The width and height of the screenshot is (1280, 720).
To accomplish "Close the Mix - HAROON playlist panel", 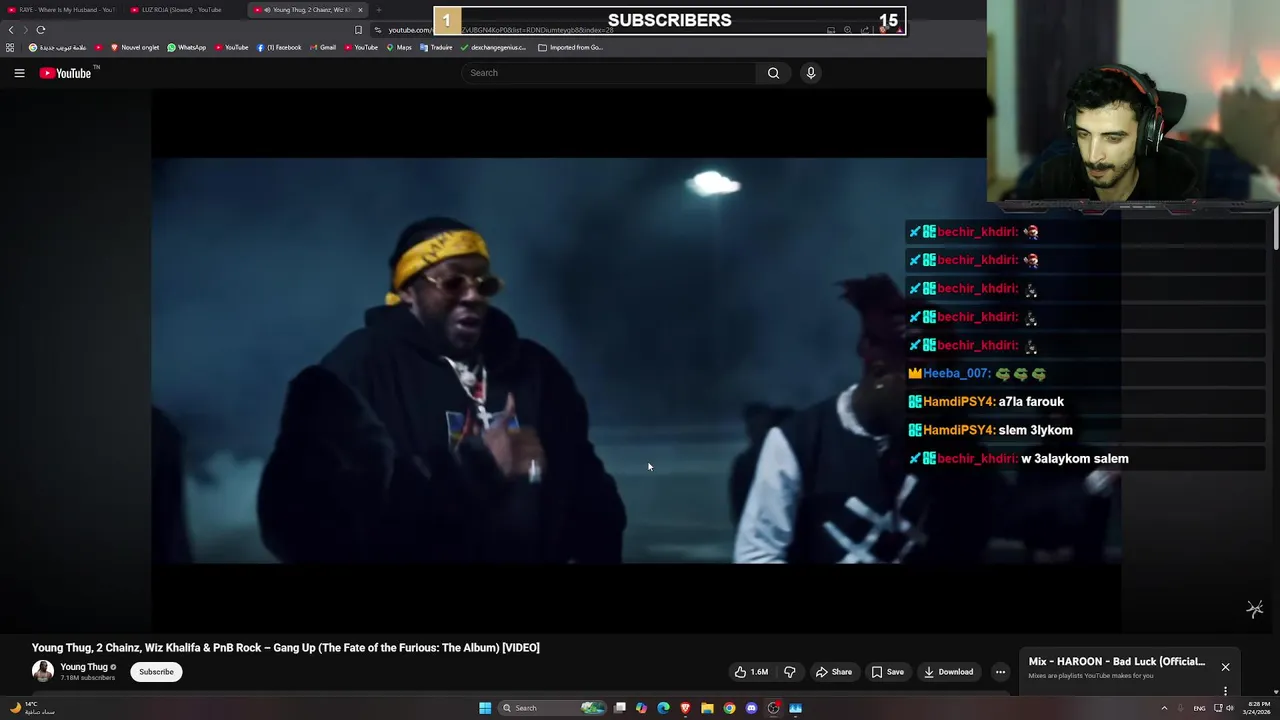I will (1225, 667).
